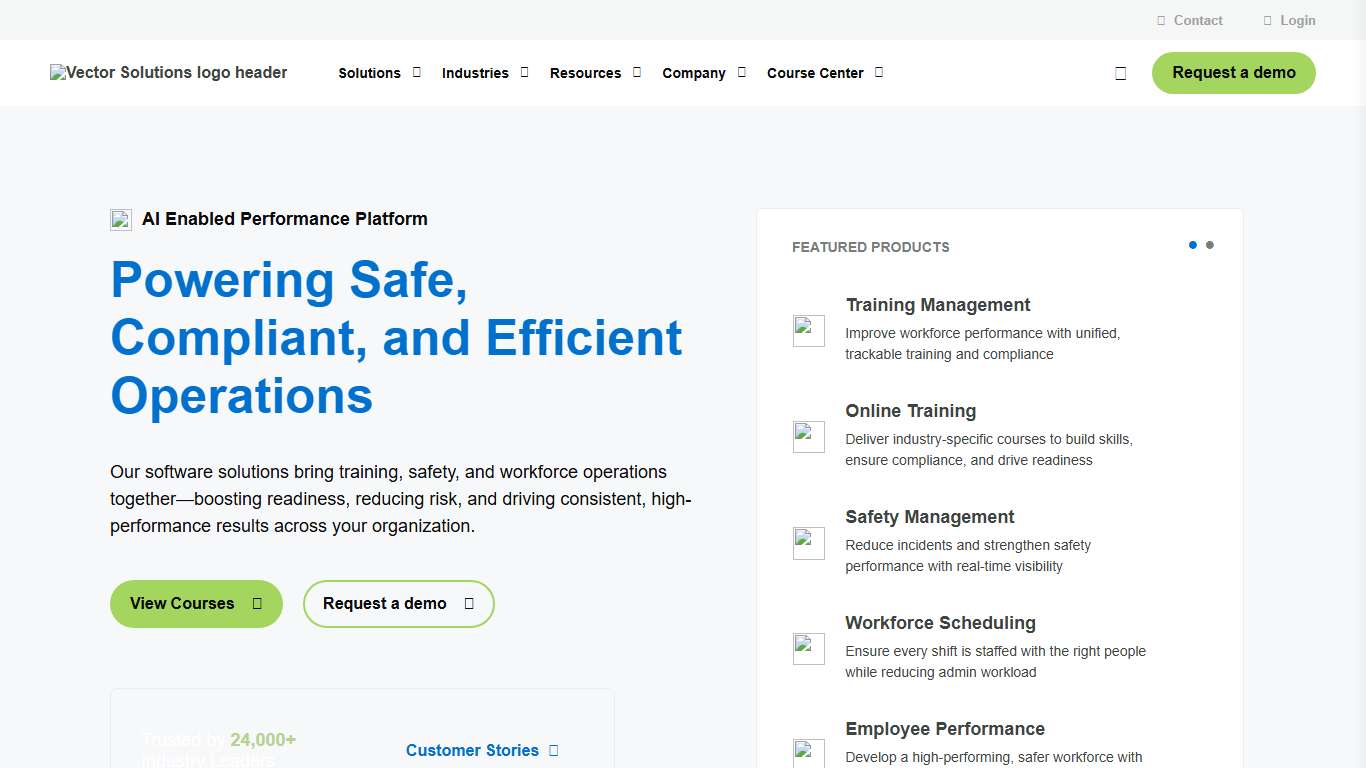This screenshot has width=1366, height=768.
Task: Switch to the second featured products slide
Action: click(x=1210, y=244)
